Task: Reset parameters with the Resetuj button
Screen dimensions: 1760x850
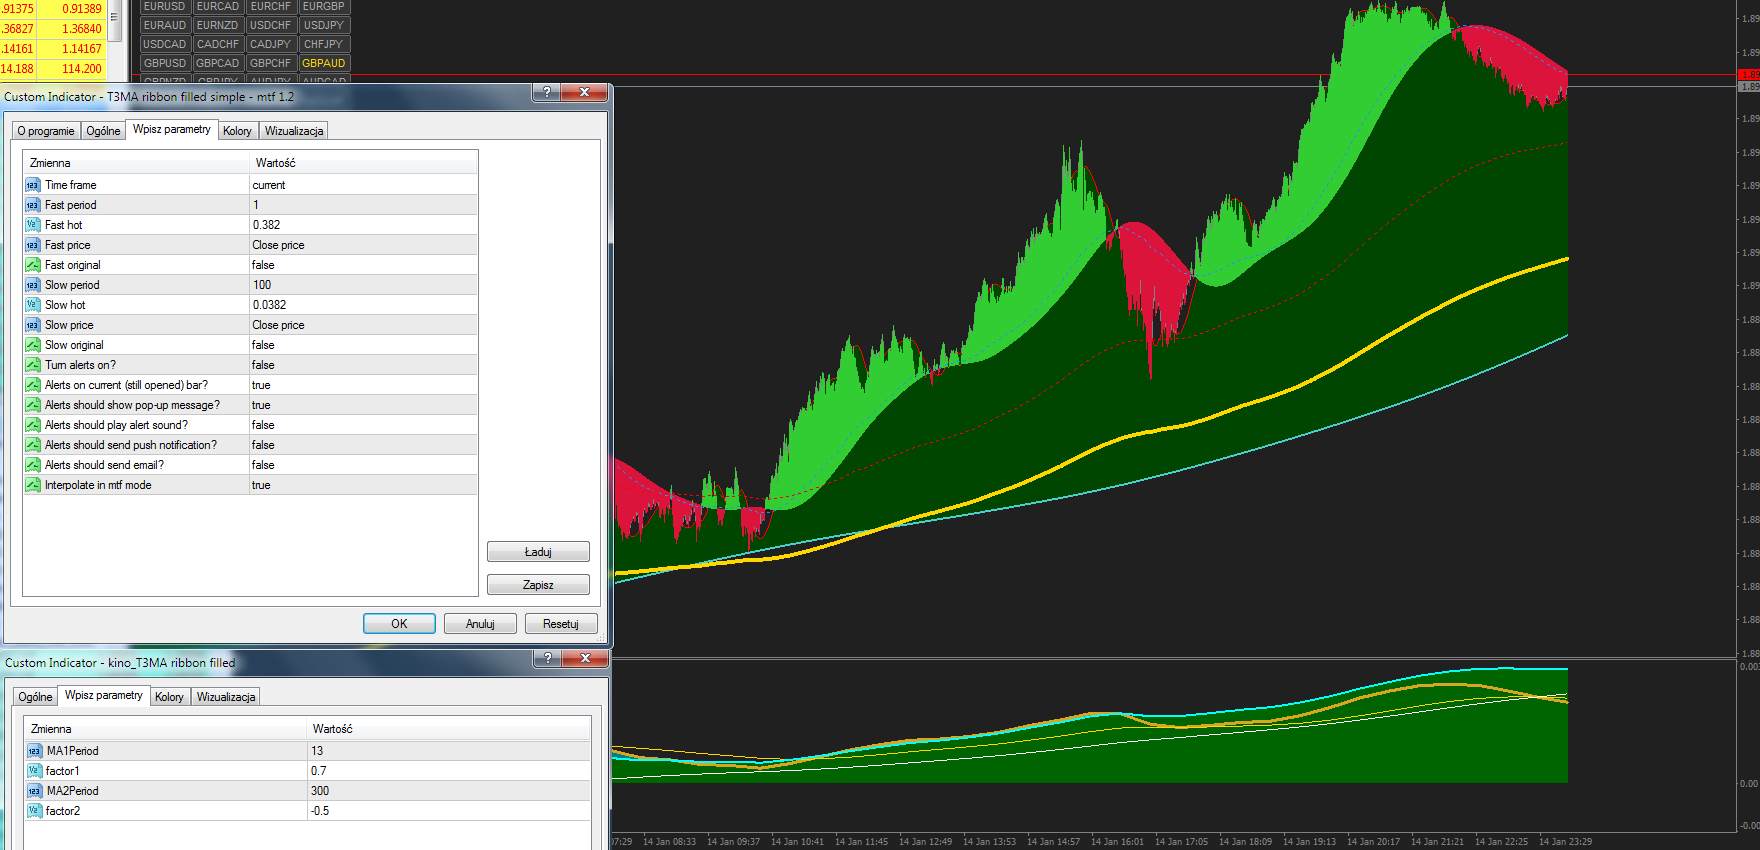Action: click(561, 624)
